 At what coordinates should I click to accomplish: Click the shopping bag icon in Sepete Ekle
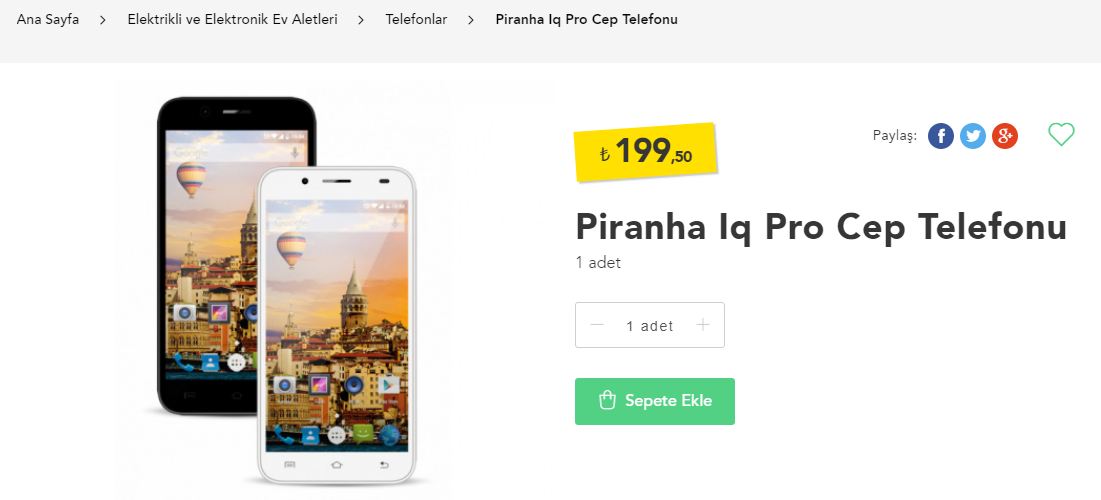(607, 401)
